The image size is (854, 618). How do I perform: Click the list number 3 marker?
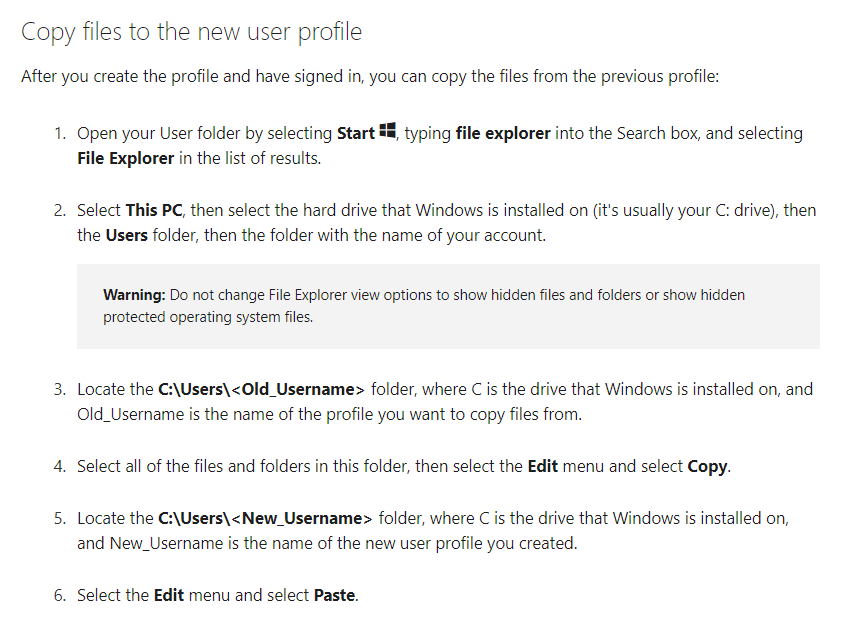pyautogui.click(x=60, y=389)
